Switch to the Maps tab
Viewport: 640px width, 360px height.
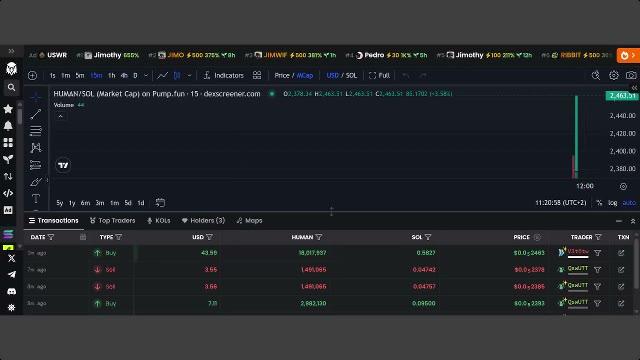click(249, 220)
